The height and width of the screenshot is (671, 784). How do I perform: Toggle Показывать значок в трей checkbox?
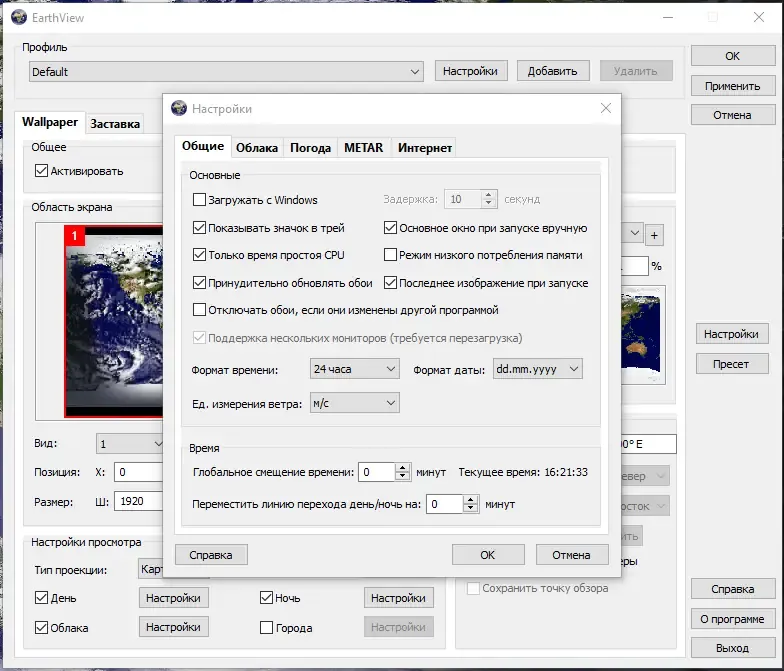[200, 228]
